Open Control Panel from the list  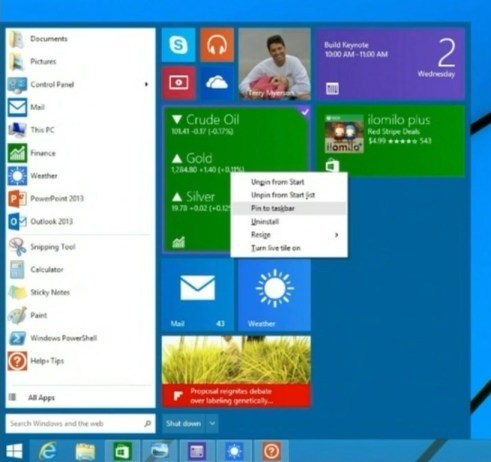pyautogui.click(x=80, y=84)
